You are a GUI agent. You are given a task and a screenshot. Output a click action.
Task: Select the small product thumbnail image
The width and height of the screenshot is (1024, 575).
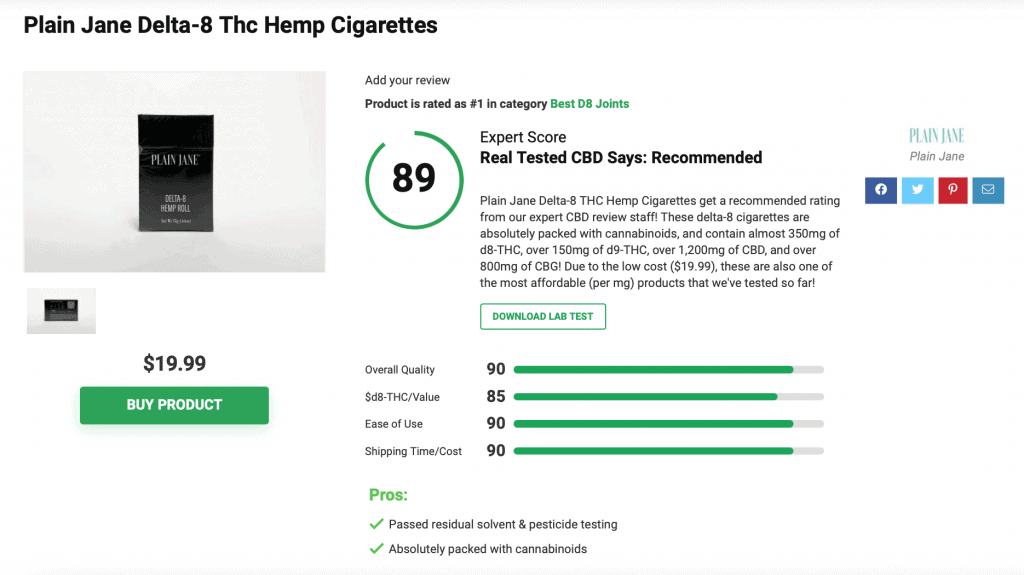tap(61, 311)
